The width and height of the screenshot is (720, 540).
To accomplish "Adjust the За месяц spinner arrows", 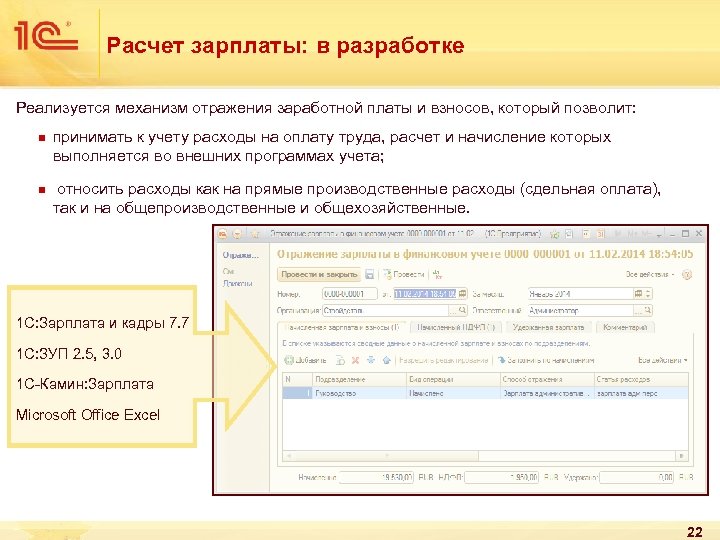I will (648, 294).
